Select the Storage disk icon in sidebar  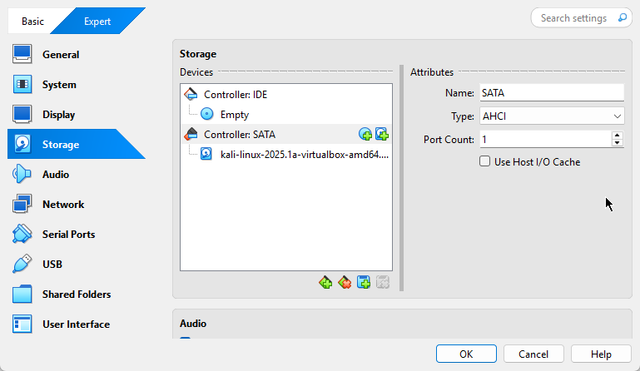(x=22, y=144)
